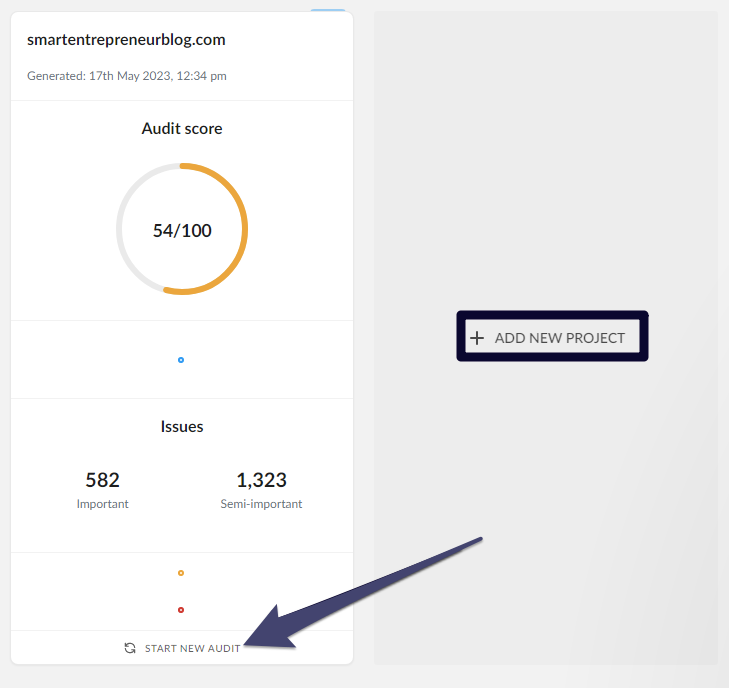729x688 pixels.
Task: Click the Semi-important label under 1,323
Action: click(x=261, y=504)
